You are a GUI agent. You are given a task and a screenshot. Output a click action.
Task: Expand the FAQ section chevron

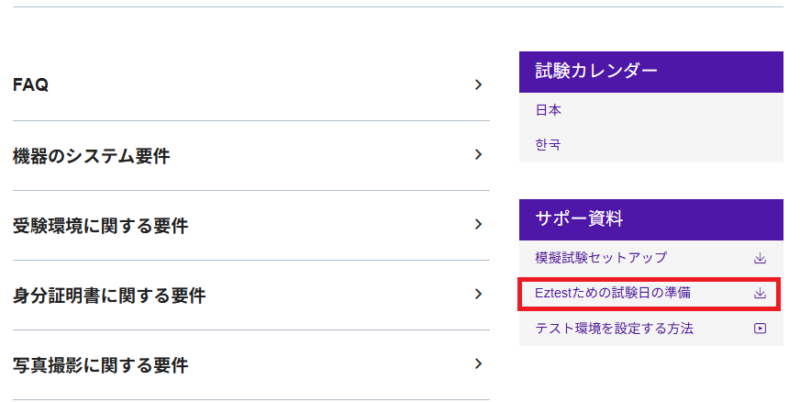pyautogui.click(x=479, y=85)
